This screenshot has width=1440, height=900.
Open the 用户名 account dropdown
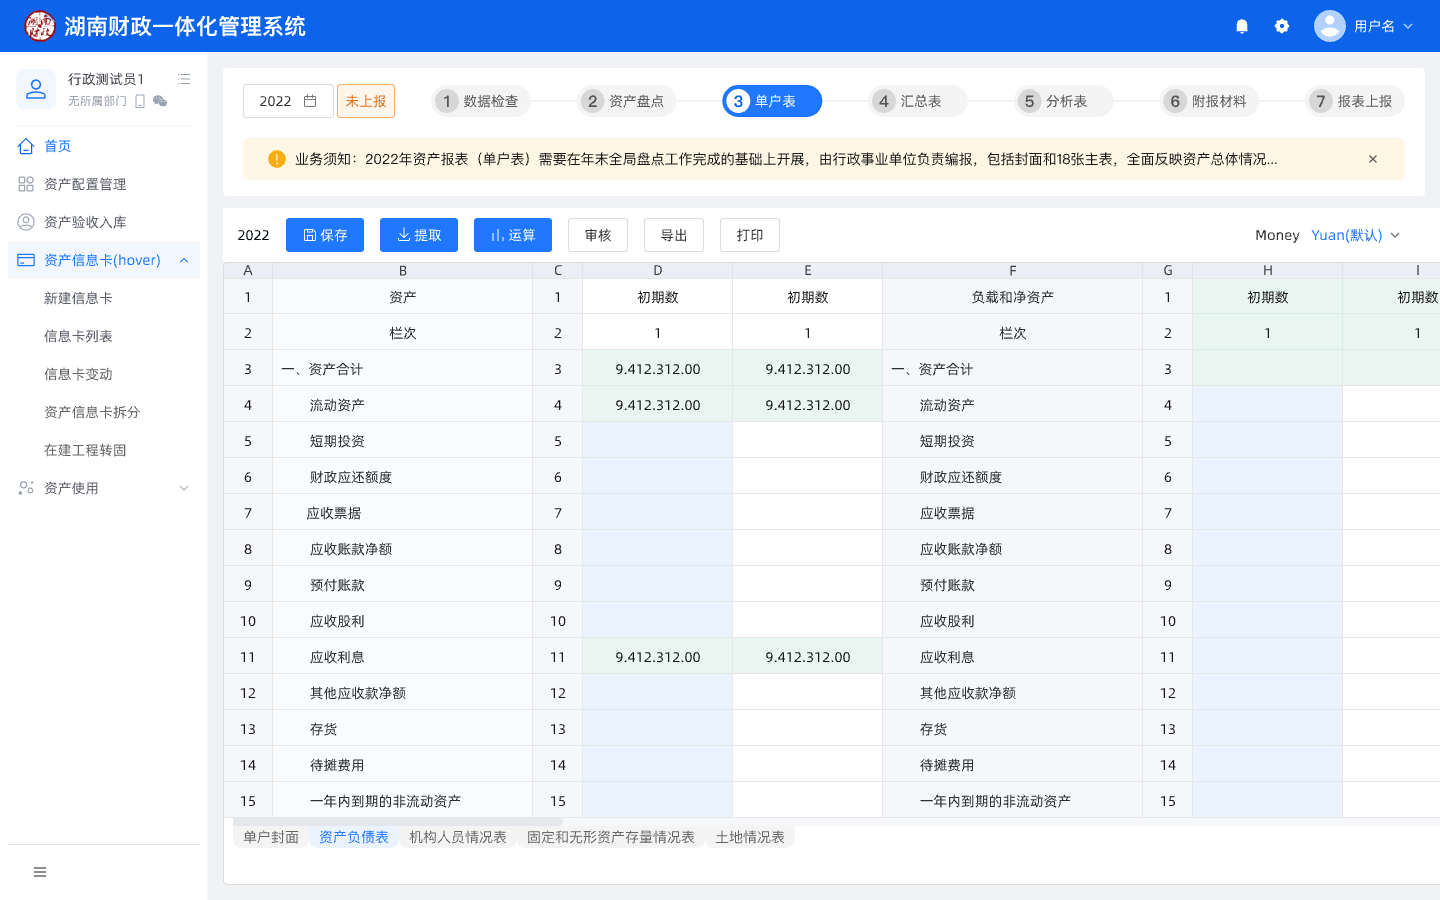(1383, 26)
